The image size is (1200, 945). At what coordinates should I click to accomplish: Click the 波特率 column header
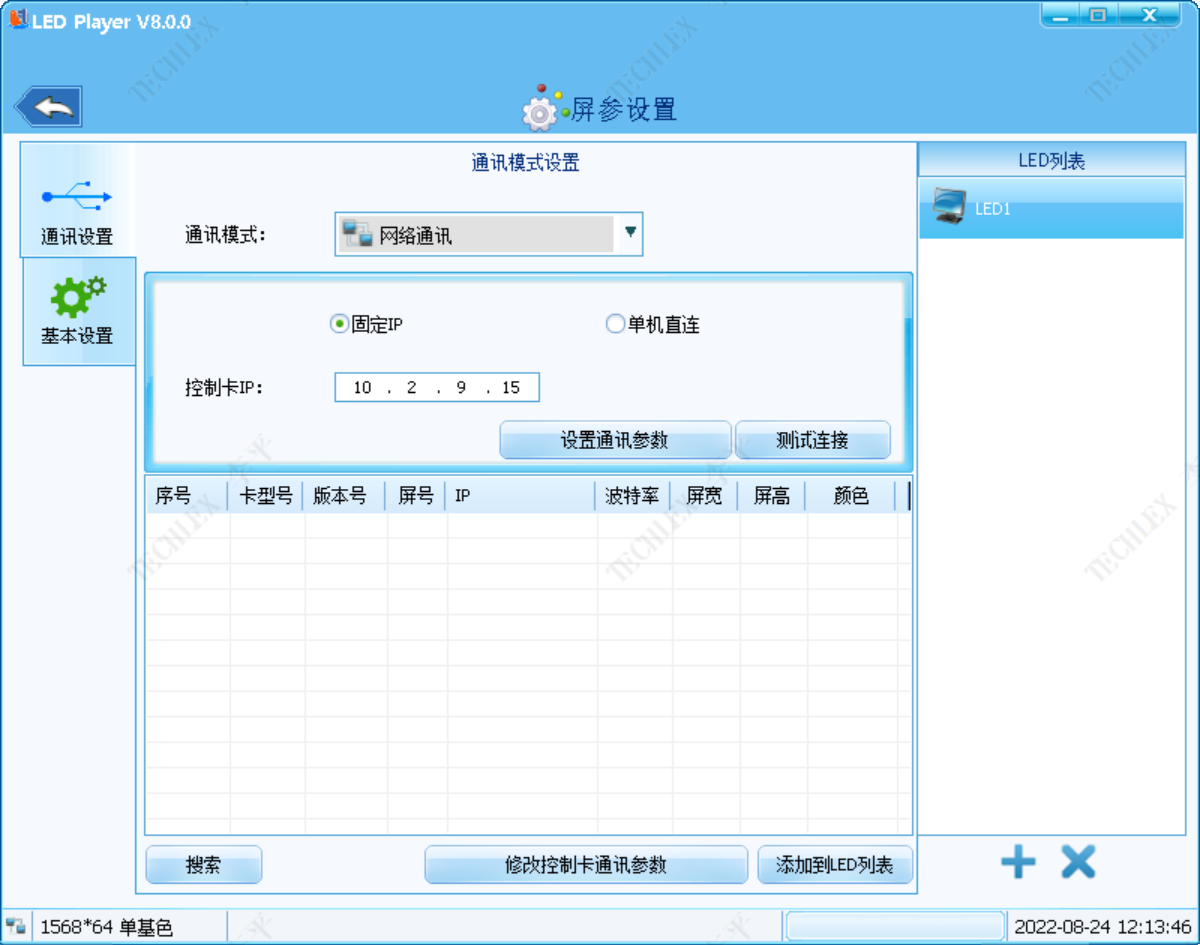pos(633,495)
